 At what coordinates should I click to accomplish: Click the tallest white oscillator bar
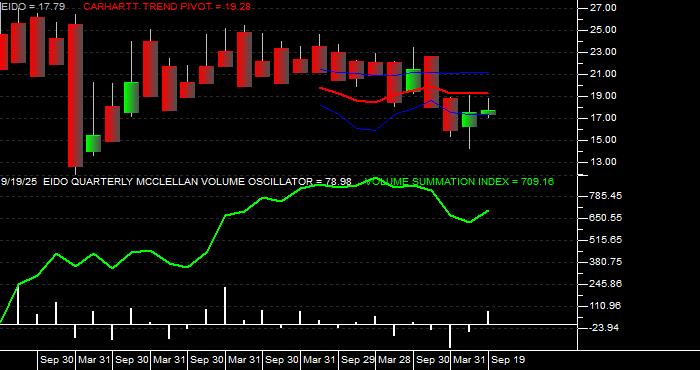click(x=225, y=305)
